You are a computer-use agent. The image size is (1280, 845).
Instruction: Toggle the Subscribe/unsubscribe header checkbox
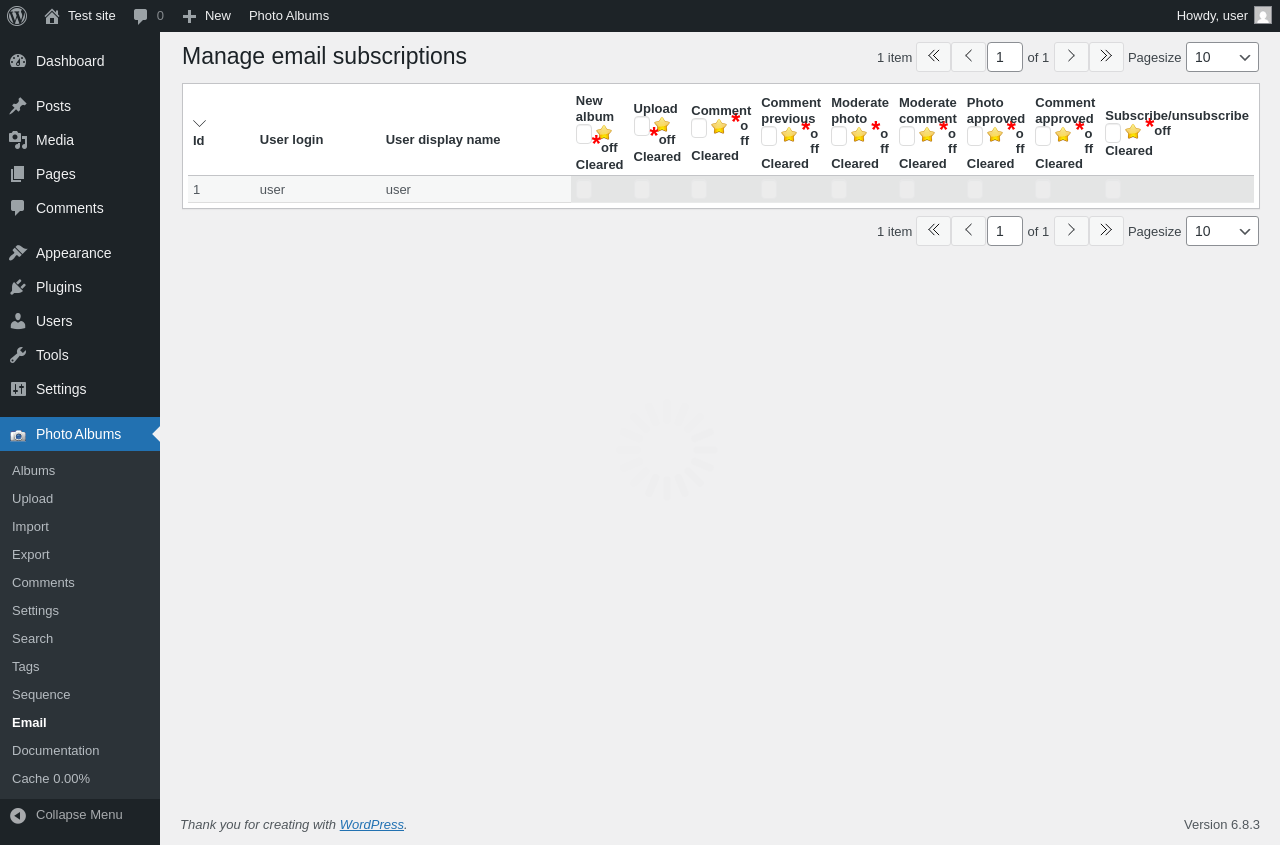pos(1113,132)
